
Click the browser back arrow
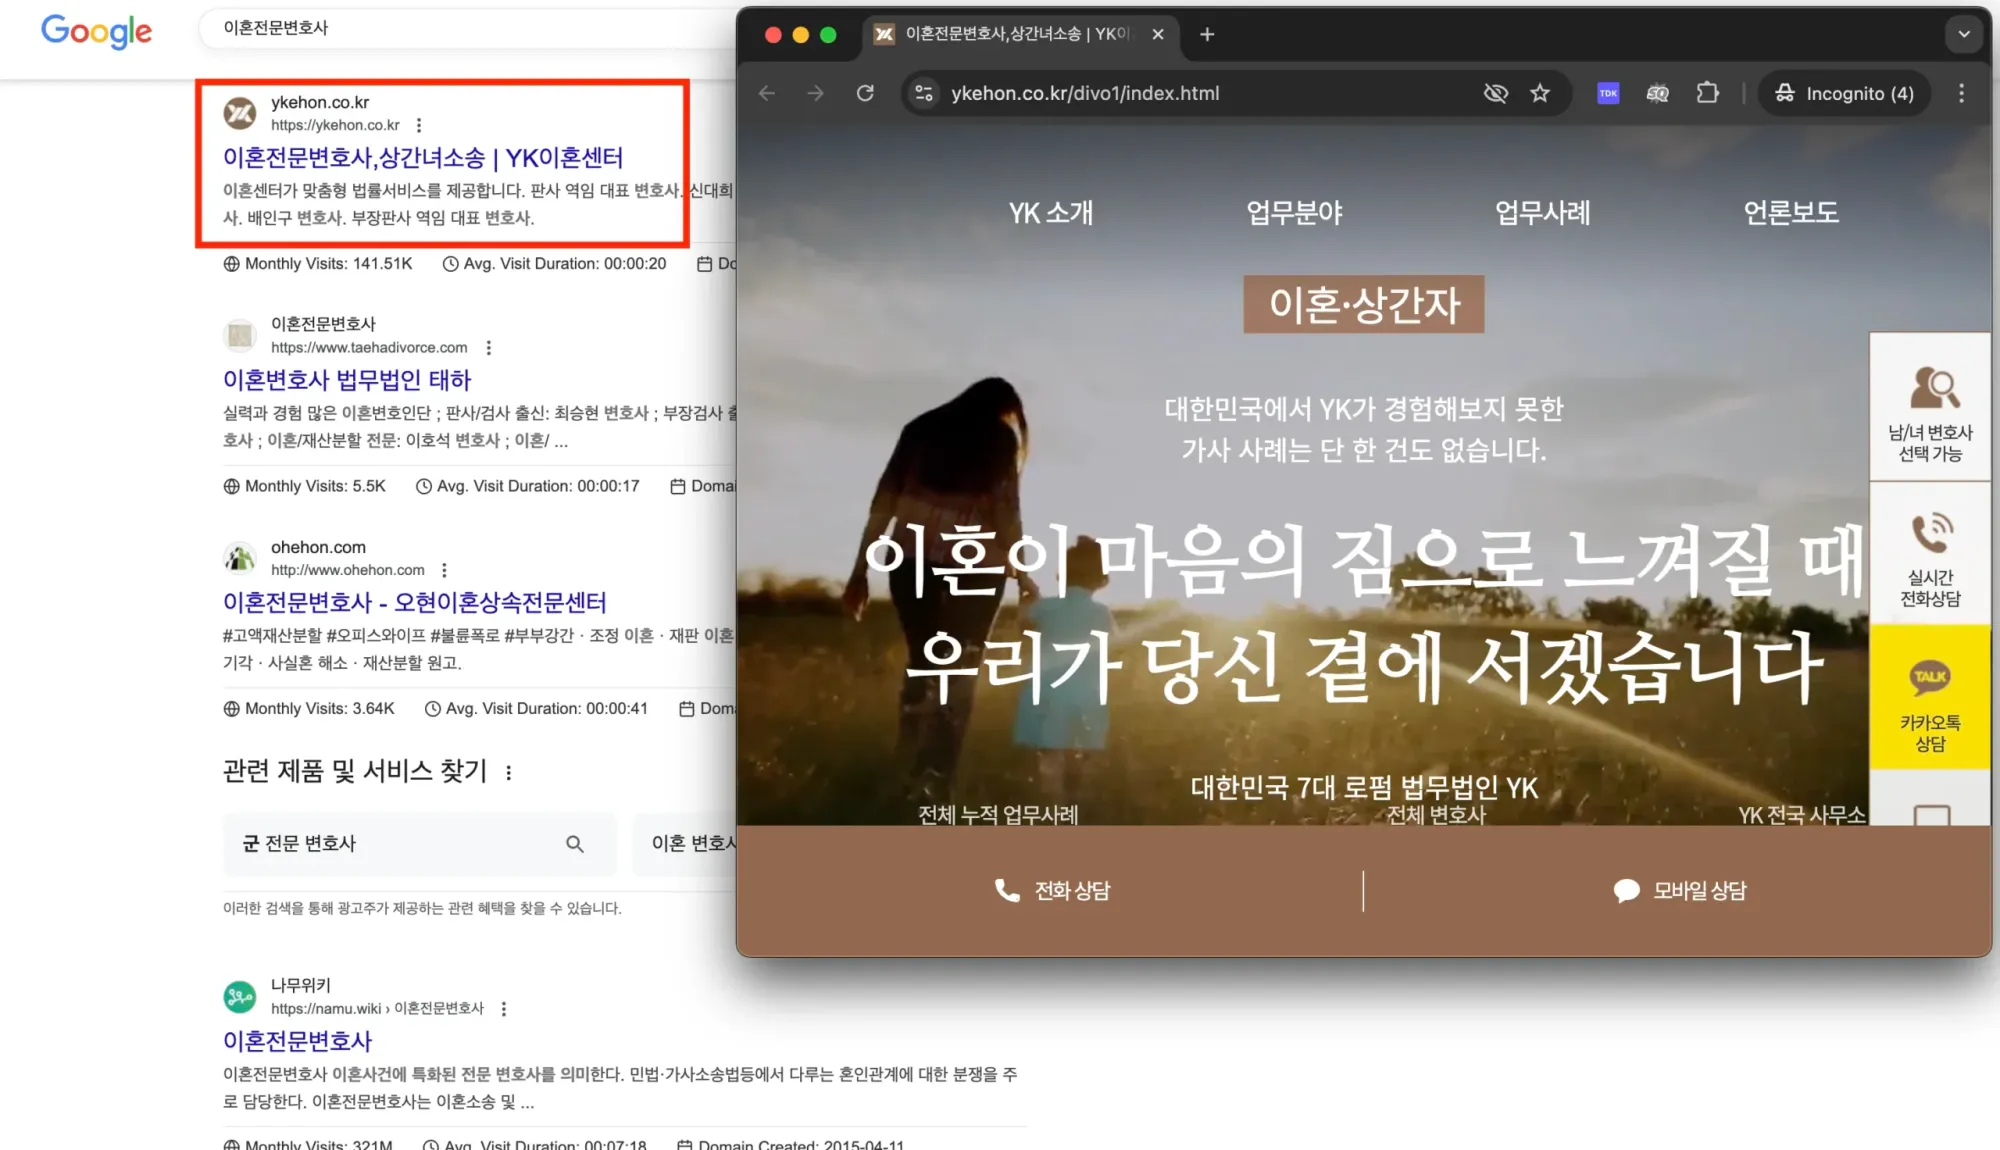pos(766,93)
